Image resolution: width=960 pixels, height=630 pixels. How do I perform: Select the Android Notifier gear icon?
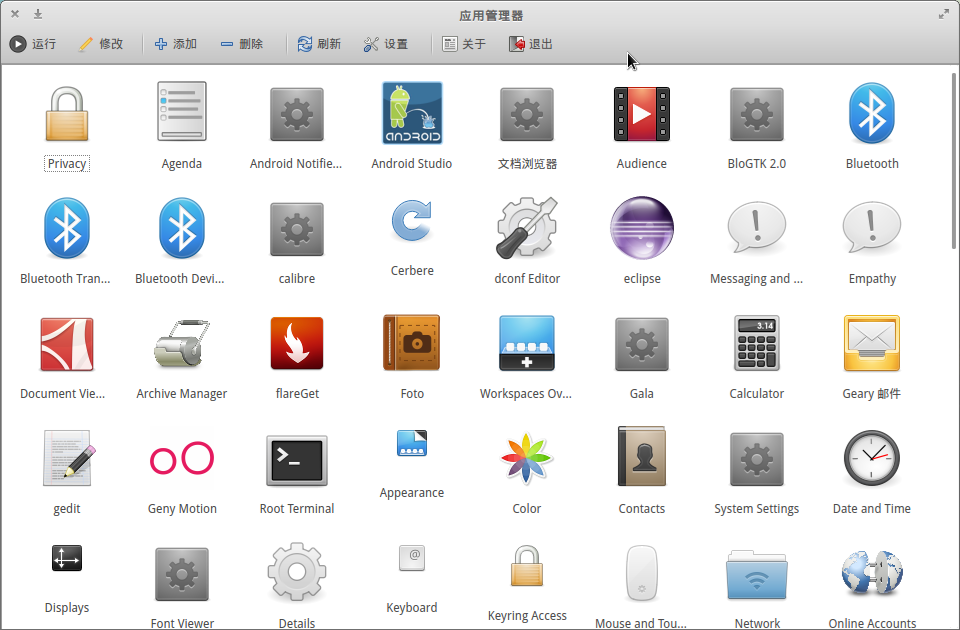[297, 114]
